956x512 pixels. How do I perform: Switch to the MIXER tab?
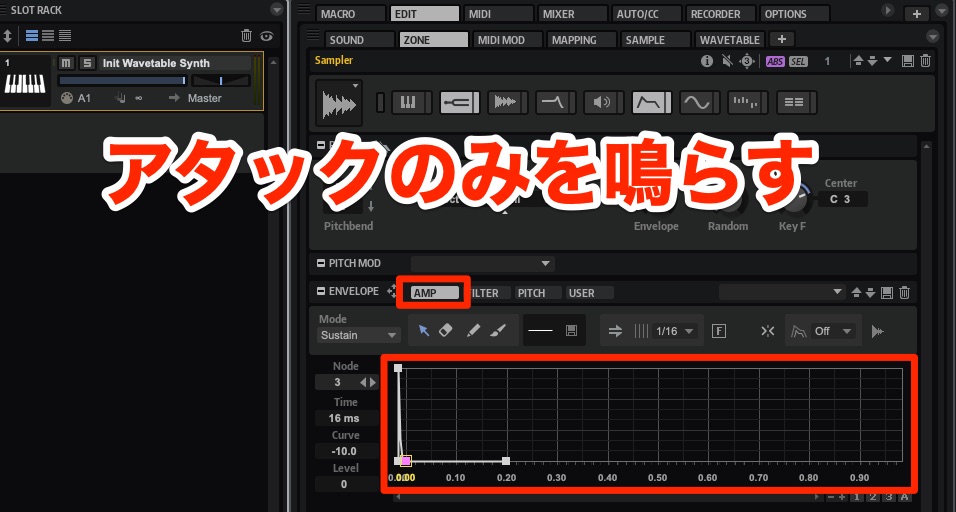tap(573, 13)
